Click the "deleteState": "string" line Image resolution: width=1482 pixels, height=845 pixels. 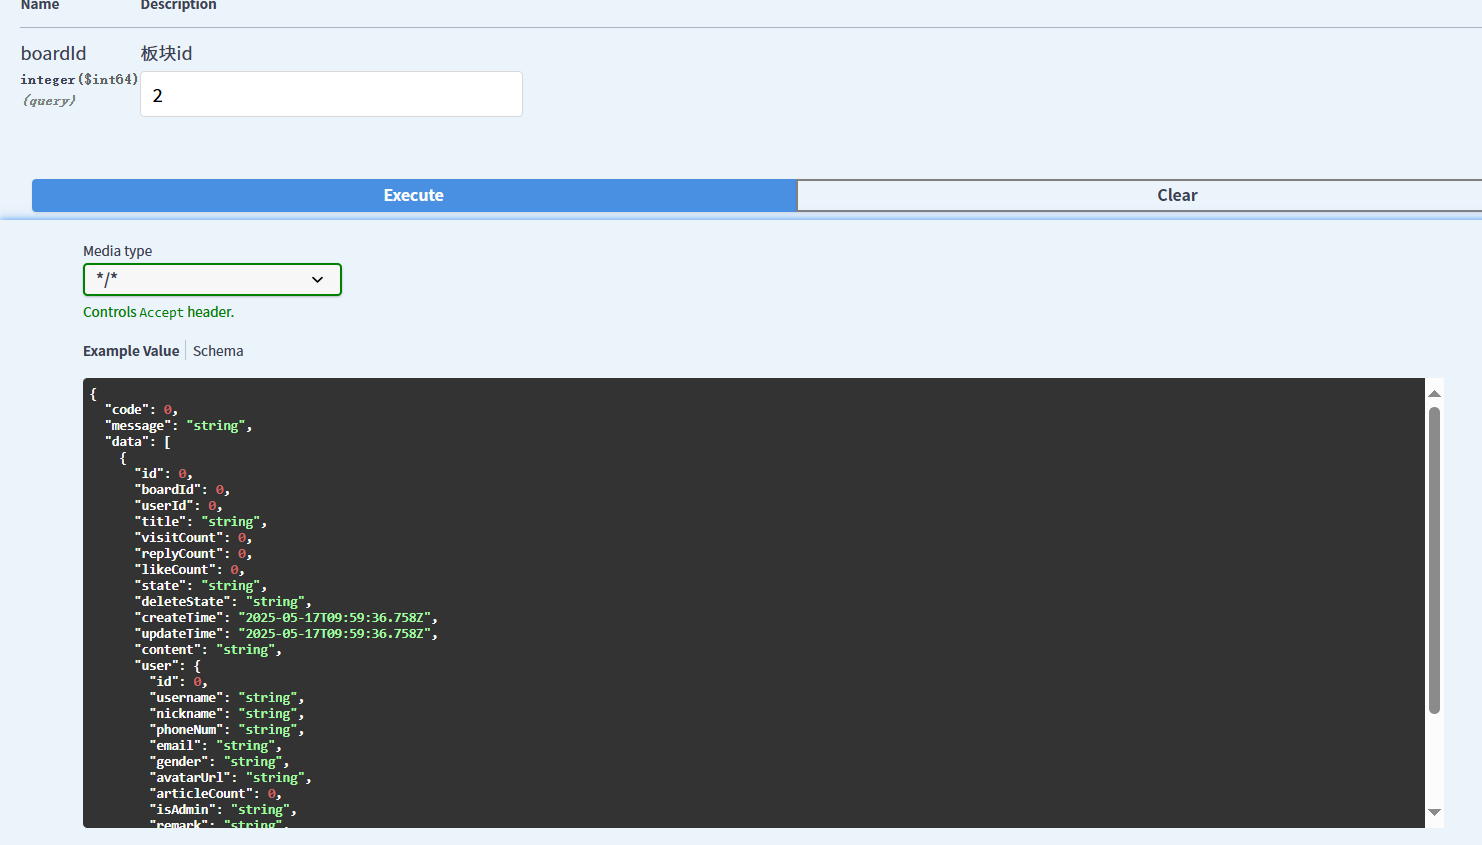[x=223, y=601]
